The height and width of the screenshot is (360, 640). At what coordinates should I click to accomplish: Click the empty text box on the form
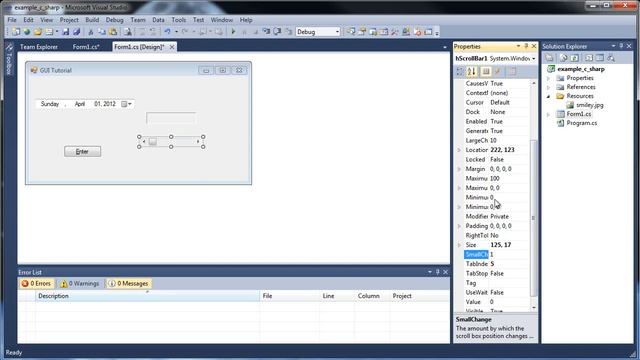[171, 118]
